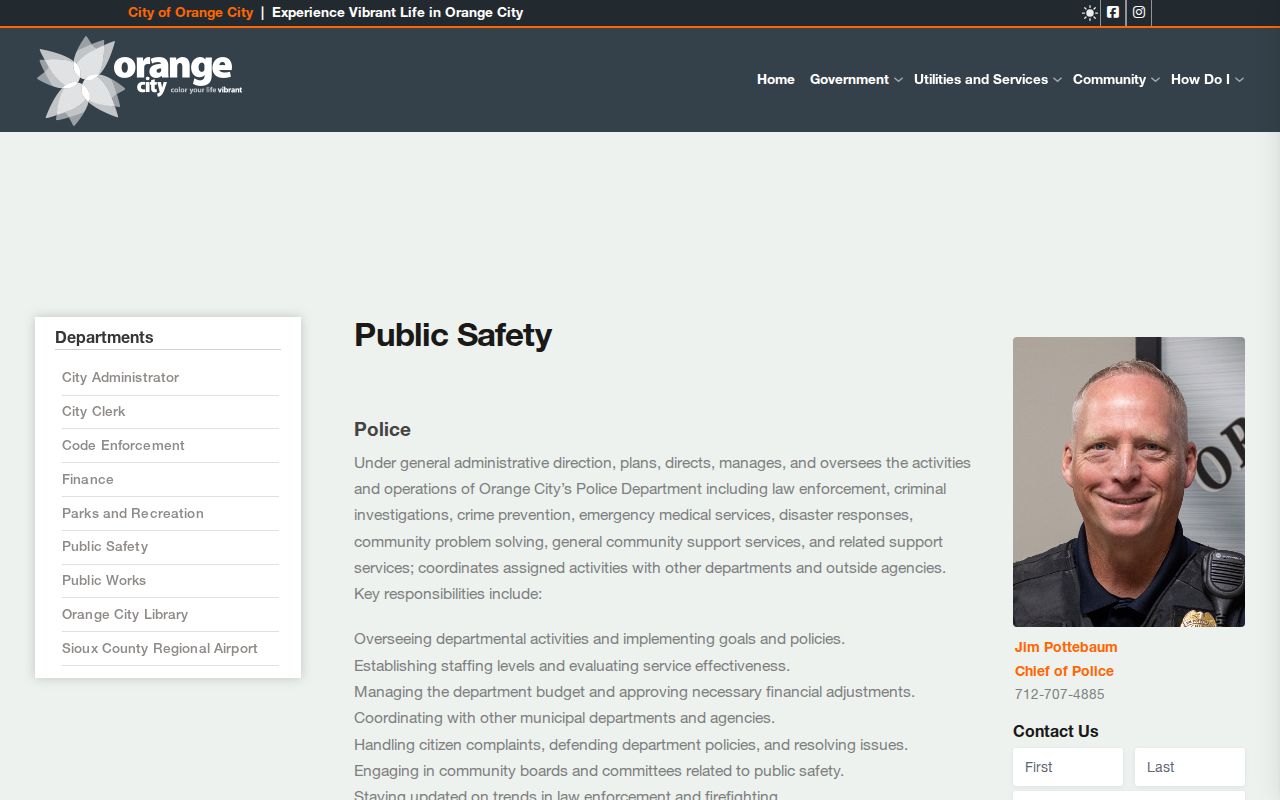Screen dimensions: 1280x800
Task: Select Public Safety in Departments list
Action: 105,546
